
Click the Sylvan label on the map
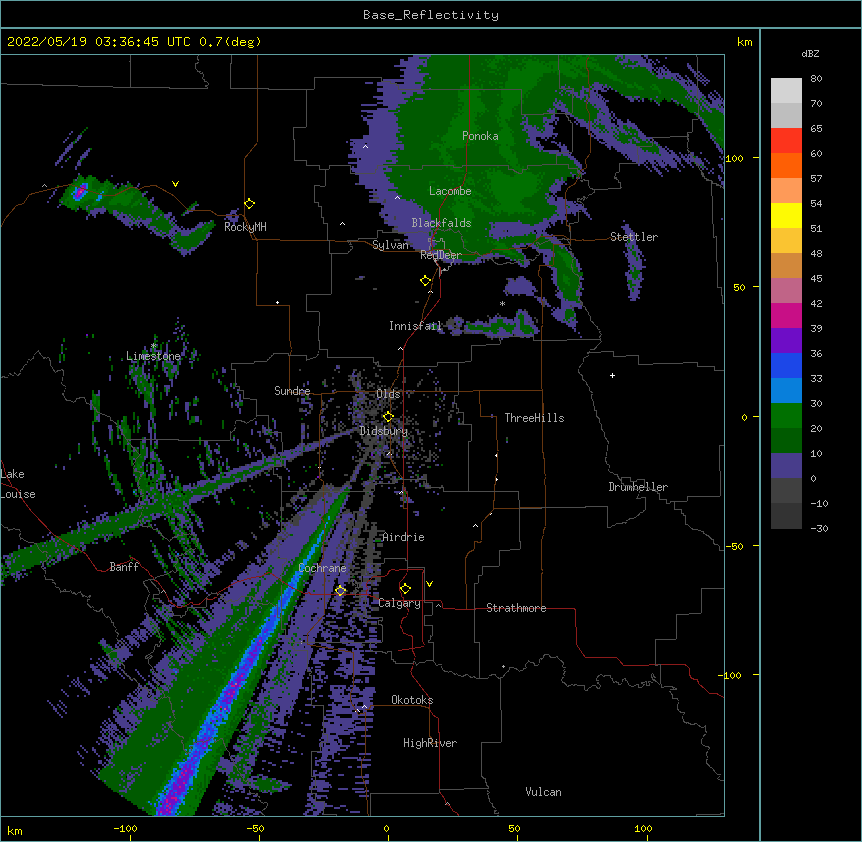[x=390, y=245]
